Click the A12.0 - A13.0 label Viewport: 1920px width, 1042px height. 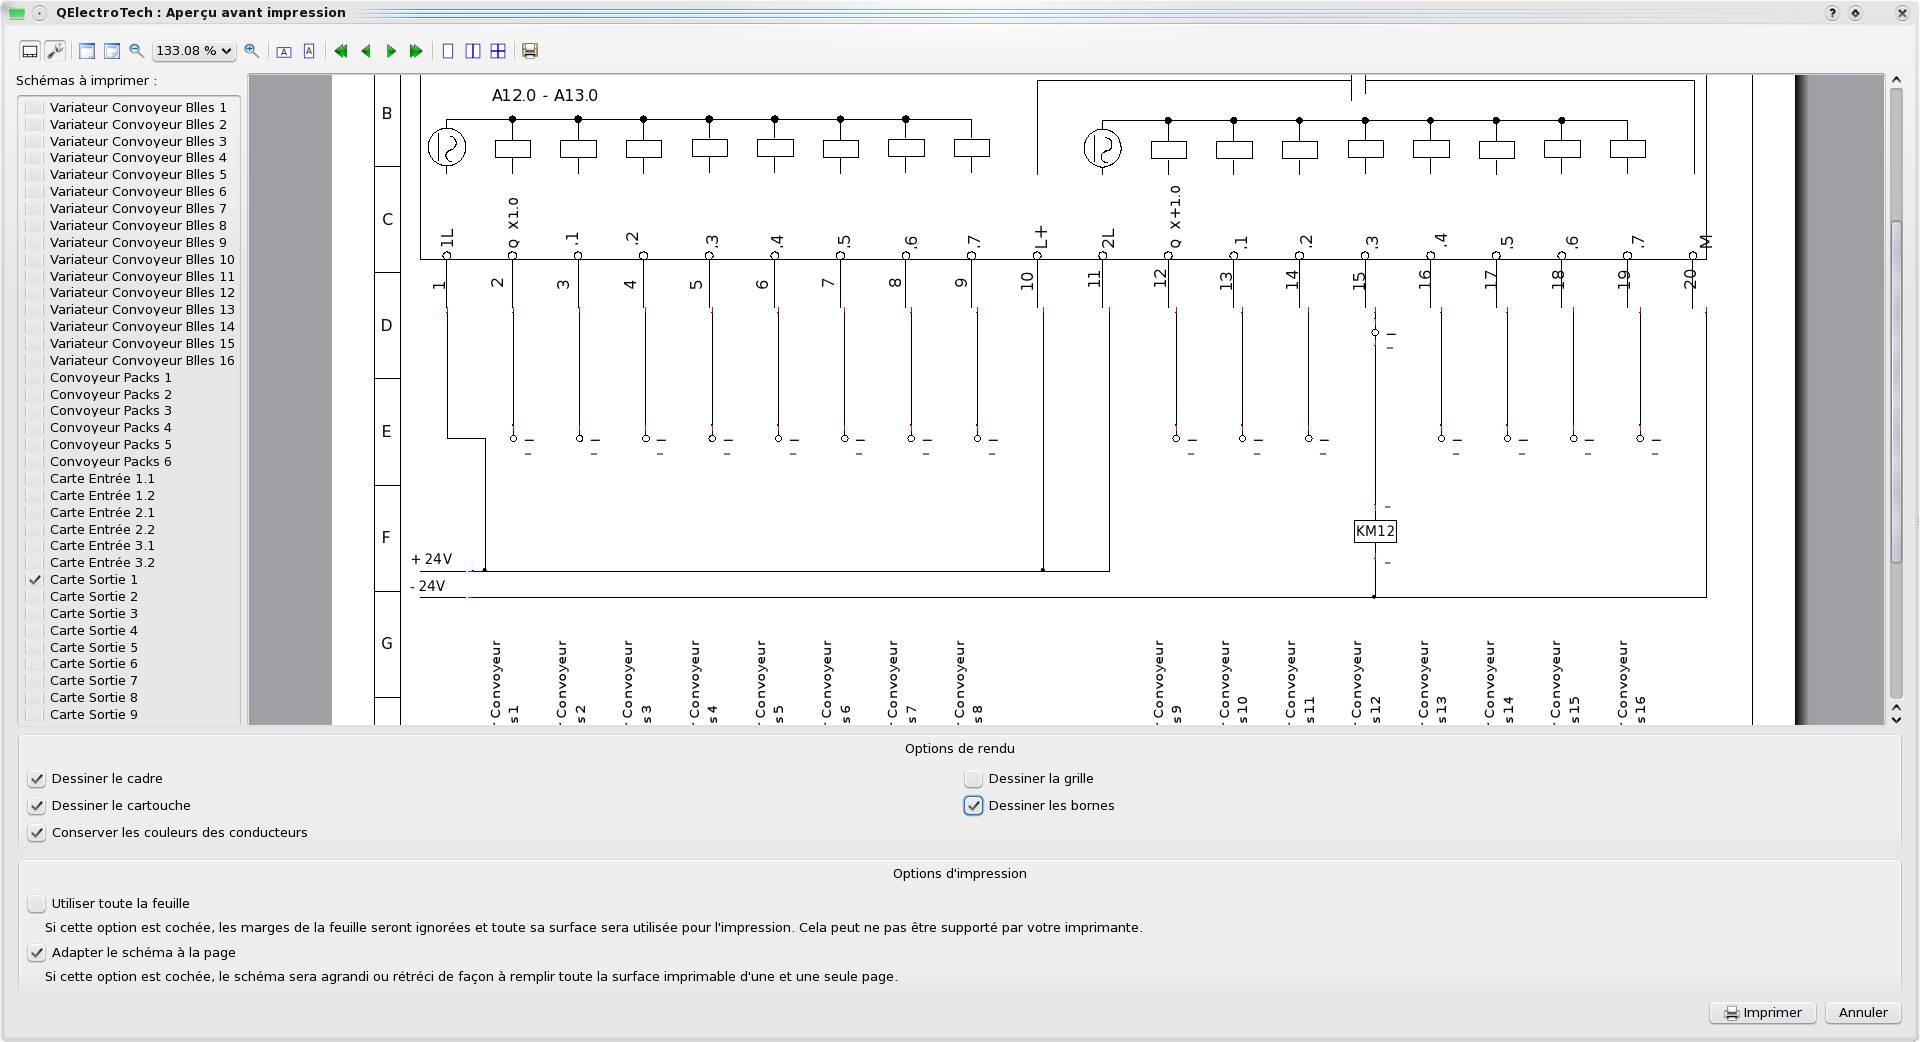545,96
